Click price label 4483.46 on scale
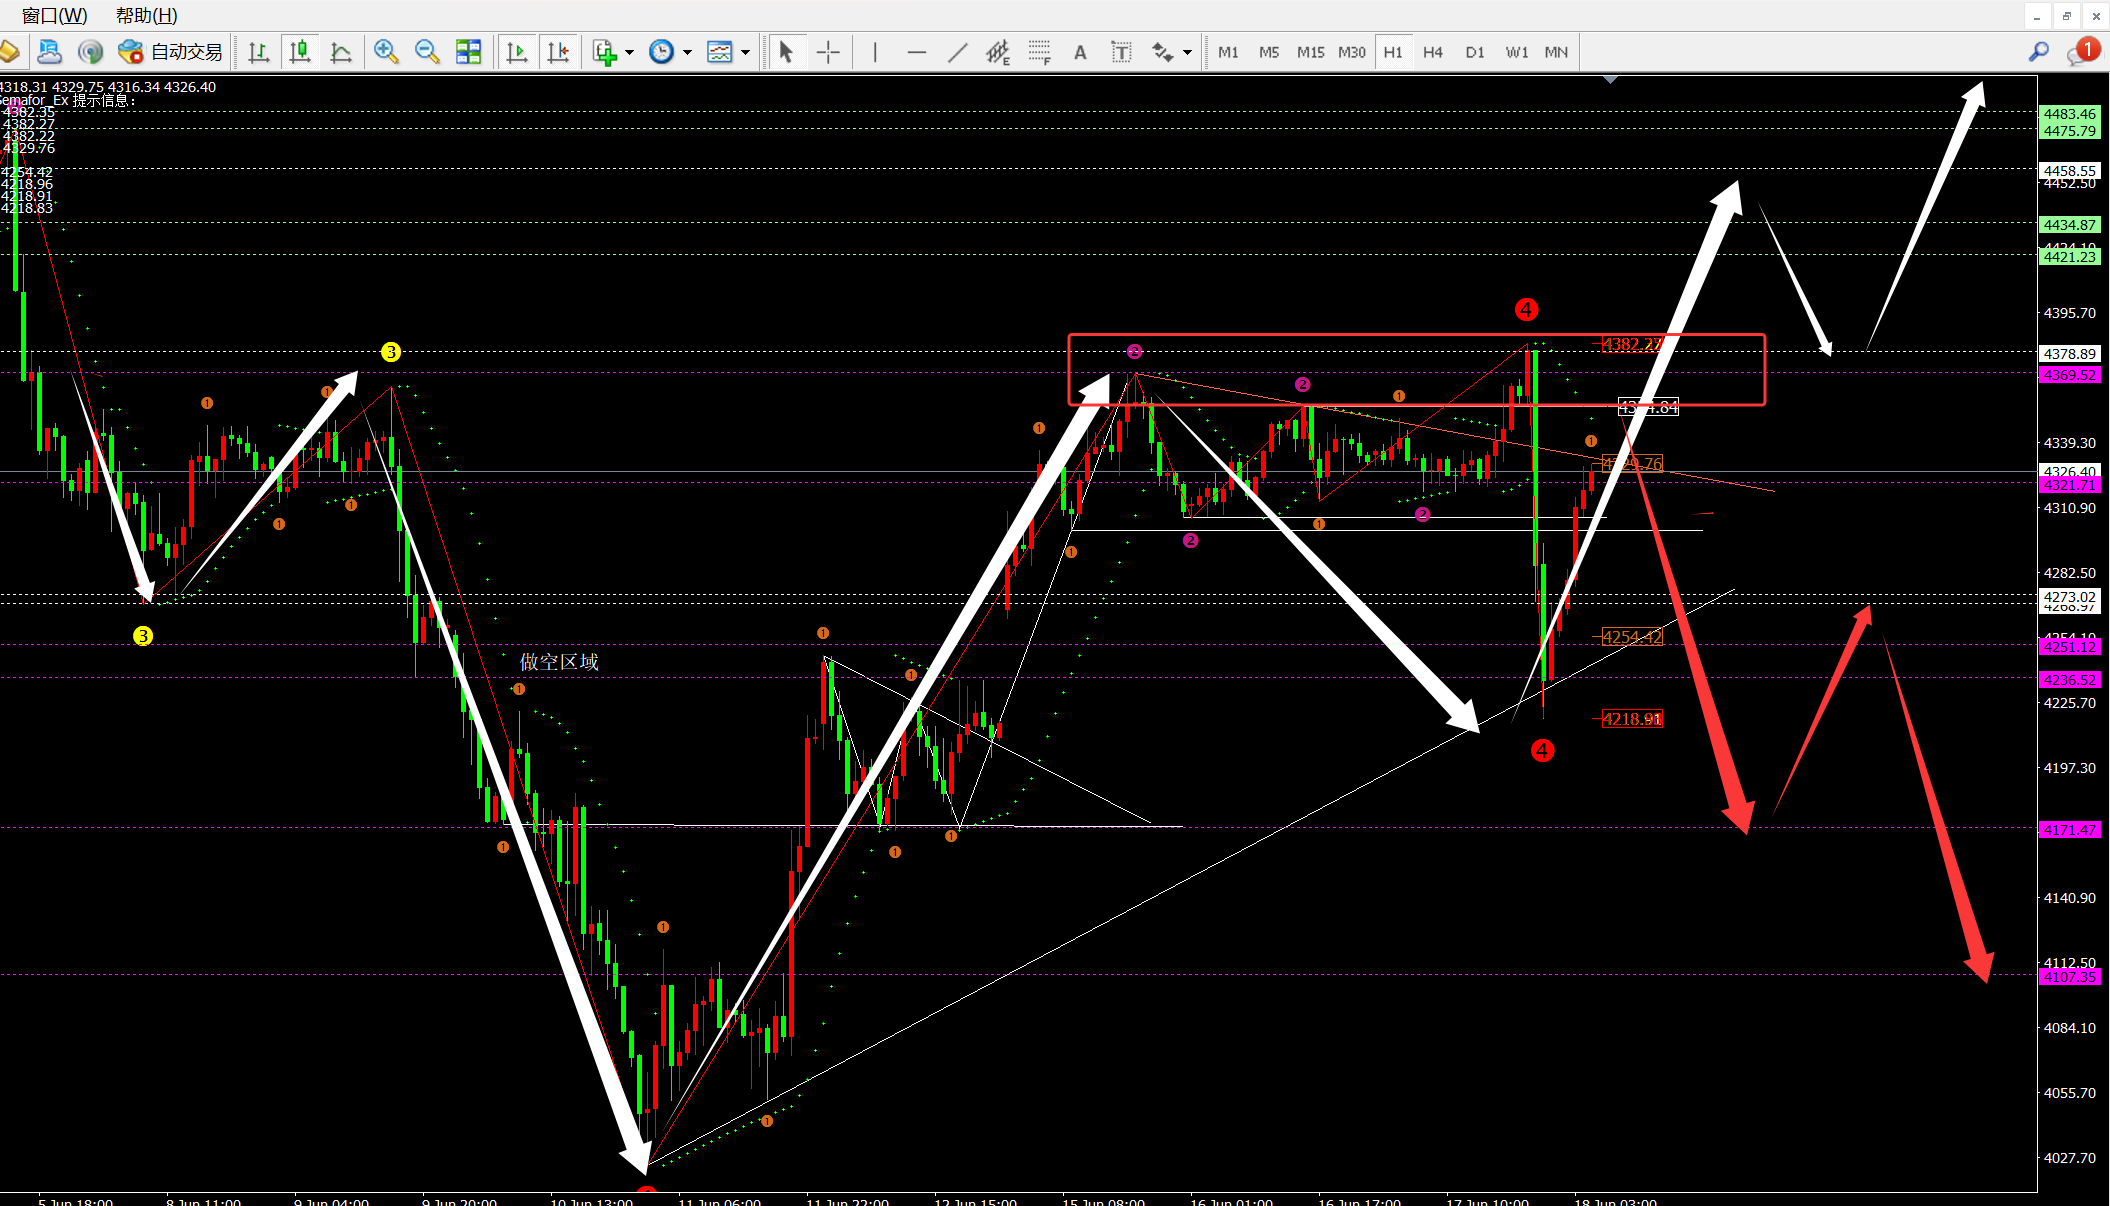Screen dimensions: 2110x1206 point(2070,114)
